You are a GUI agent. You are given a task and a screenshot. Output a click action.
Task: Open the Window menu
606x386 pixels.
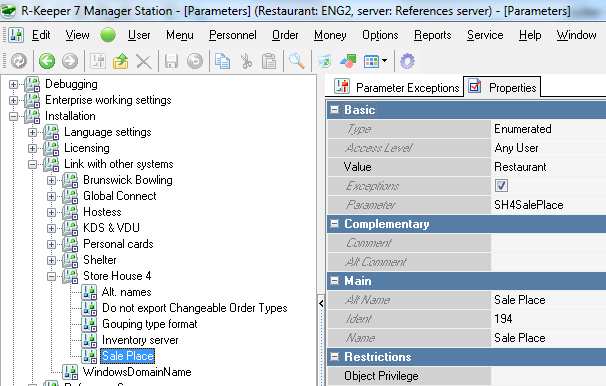(576, 35)
